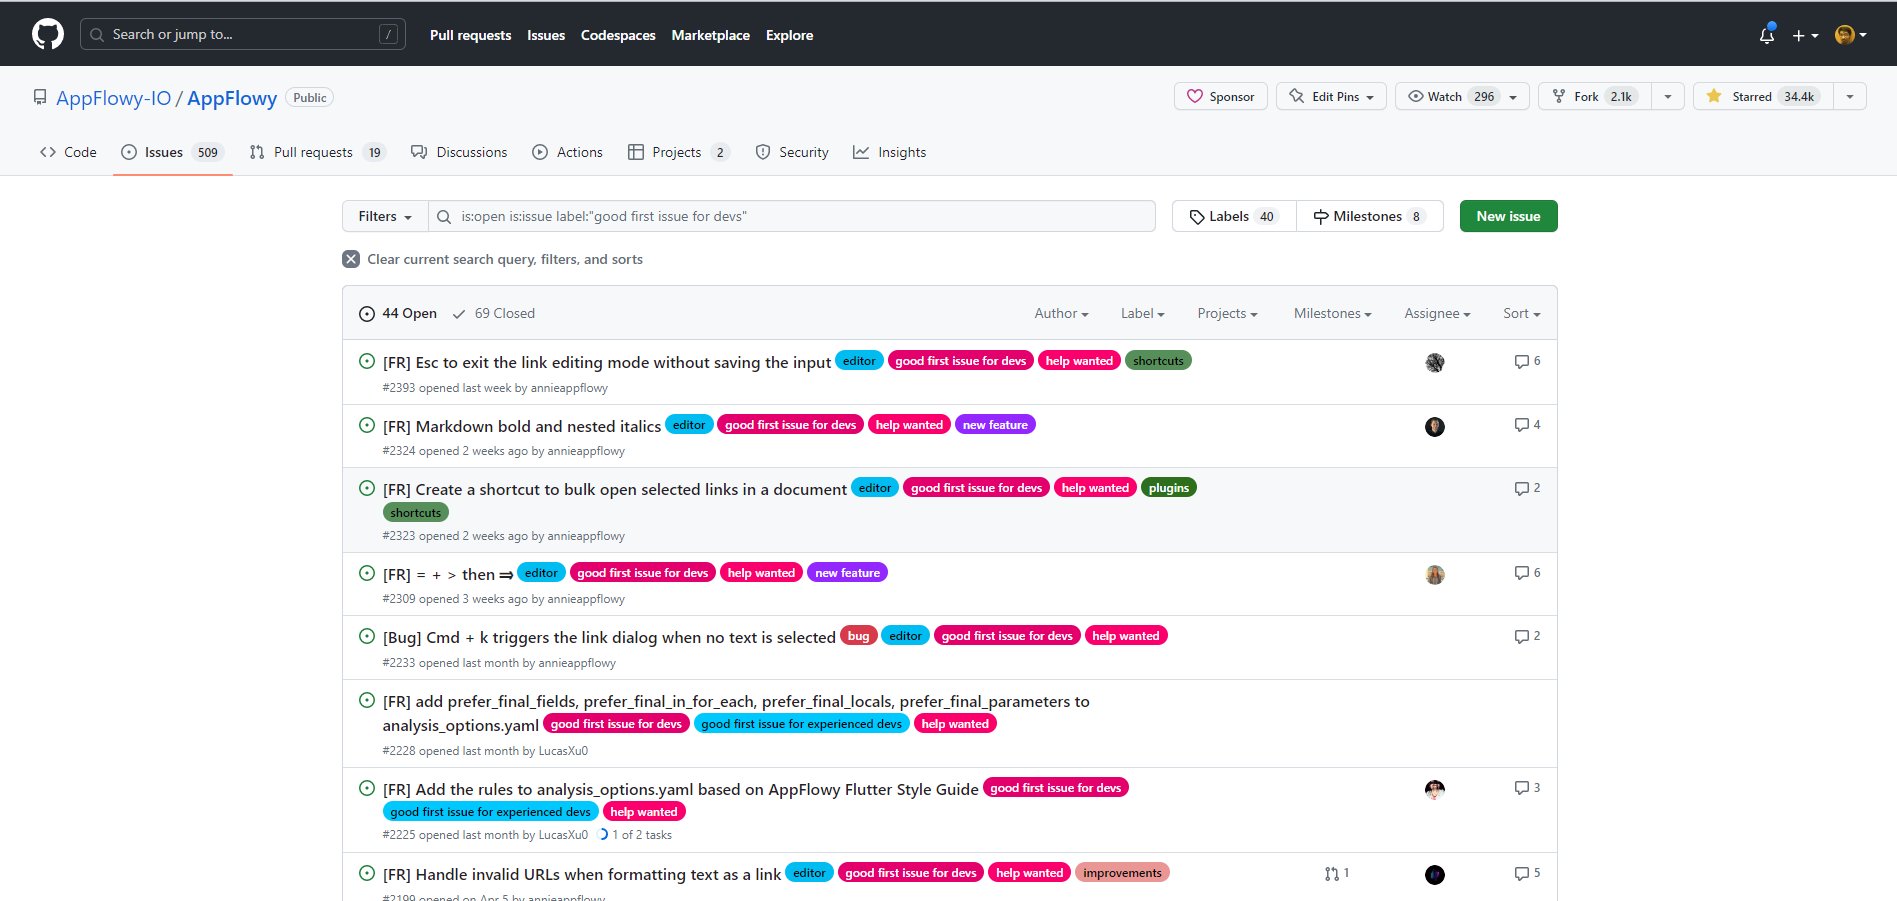The image size is (1897, 901).
Task: Focus the issue filter search field
Action: 792,216
